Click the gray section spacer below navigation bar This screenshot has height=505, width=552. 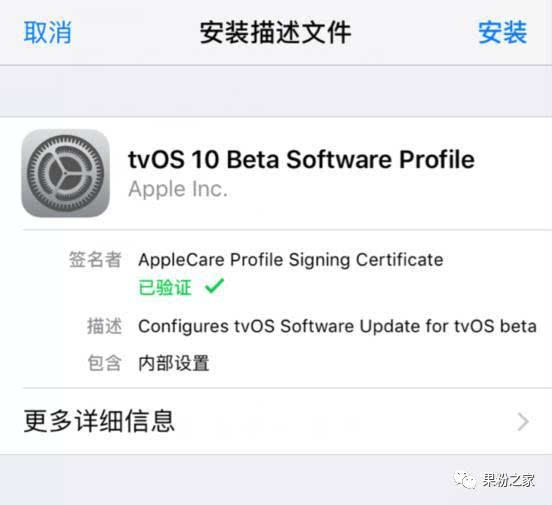tap(276, 91)
